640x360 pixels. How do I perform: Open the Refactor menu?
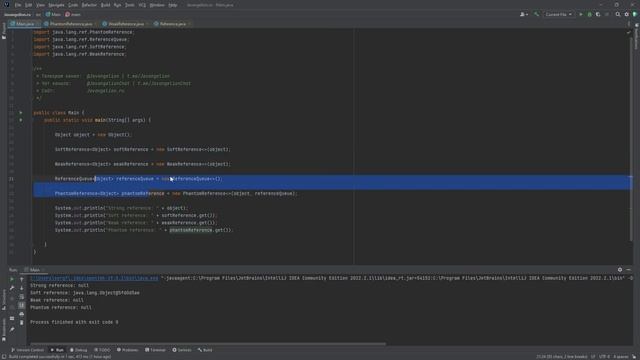click(x=89, y=5)
